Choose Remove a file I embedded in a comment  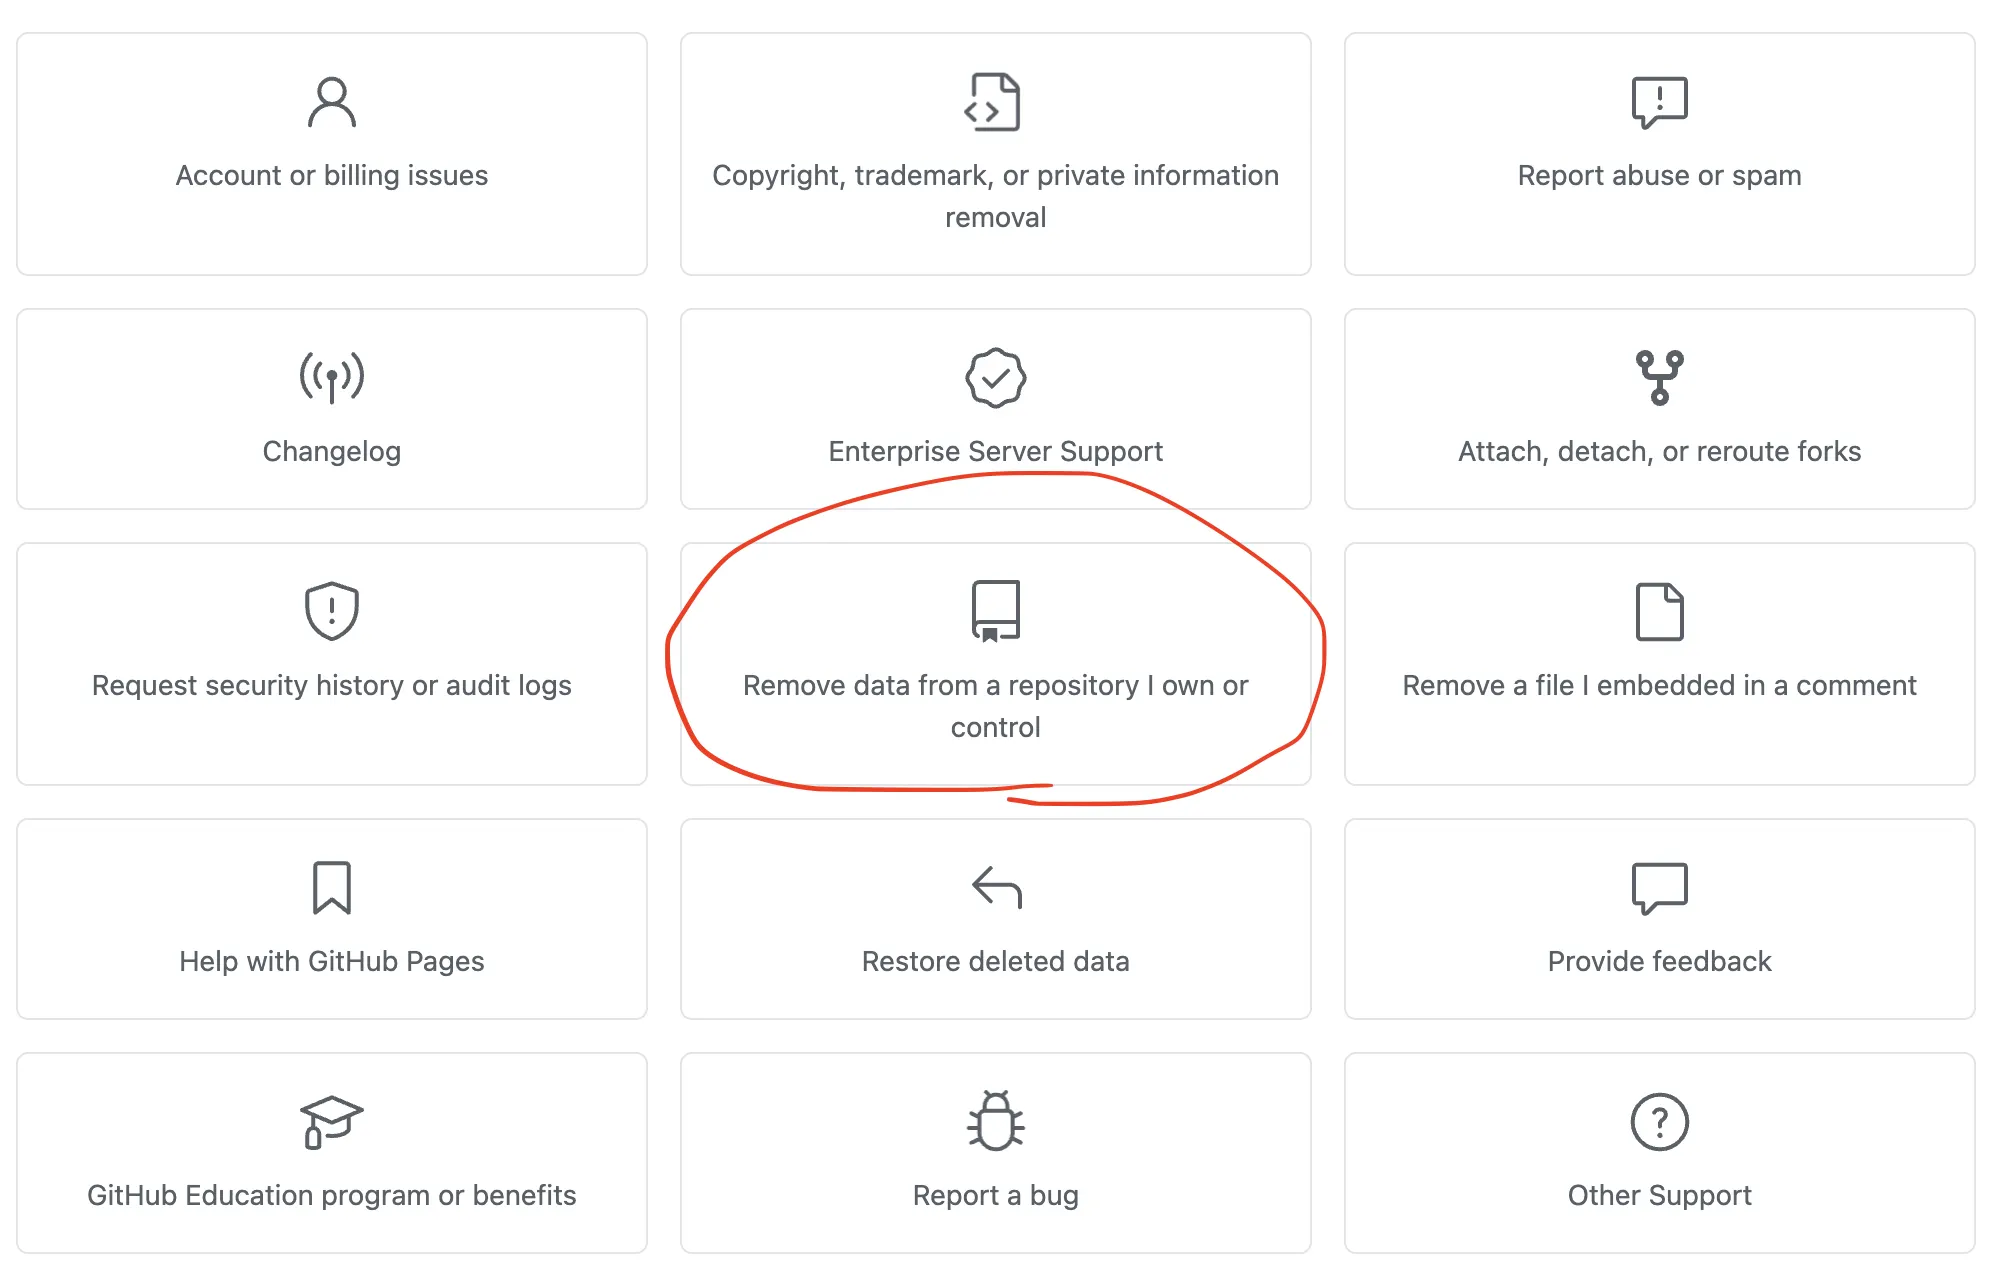coord(1659,686)
